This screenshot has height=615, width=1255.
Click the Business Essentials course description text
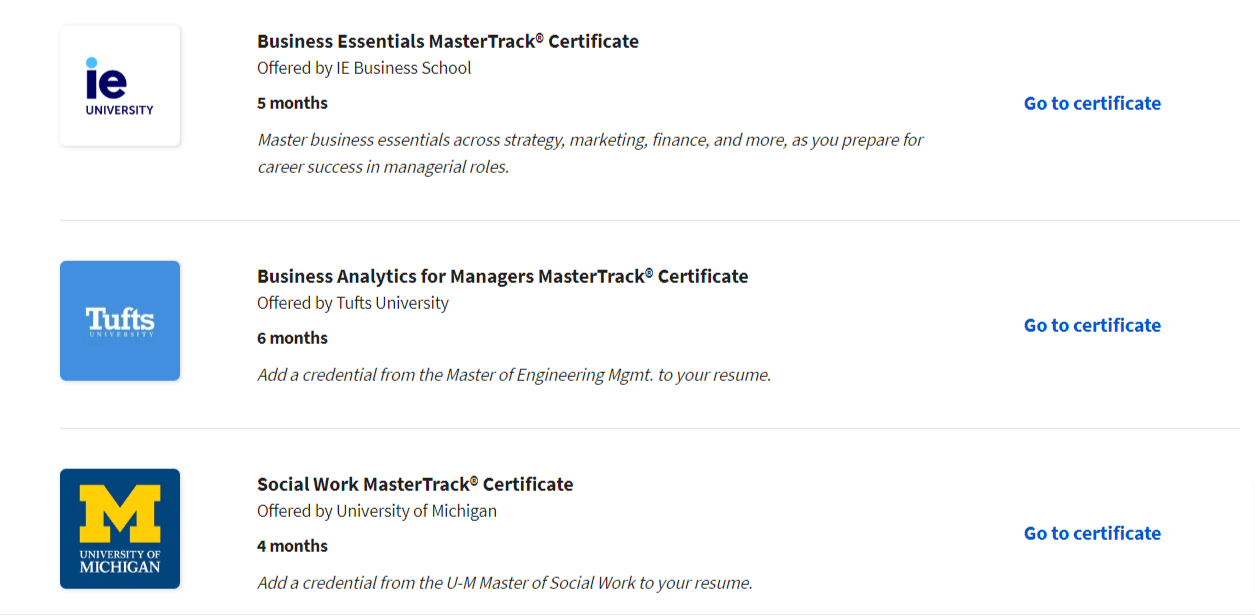[590, 152]
